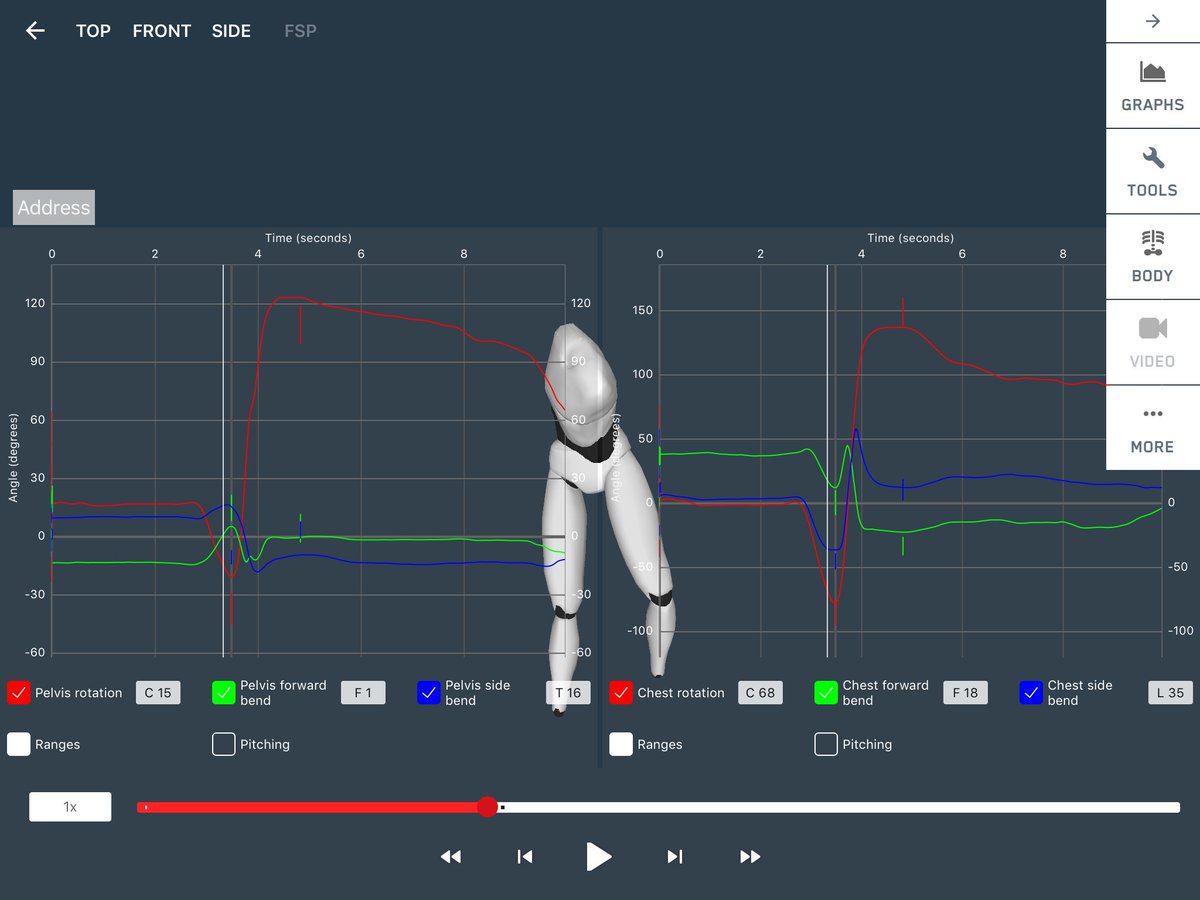Select the FSP tab

300,30
